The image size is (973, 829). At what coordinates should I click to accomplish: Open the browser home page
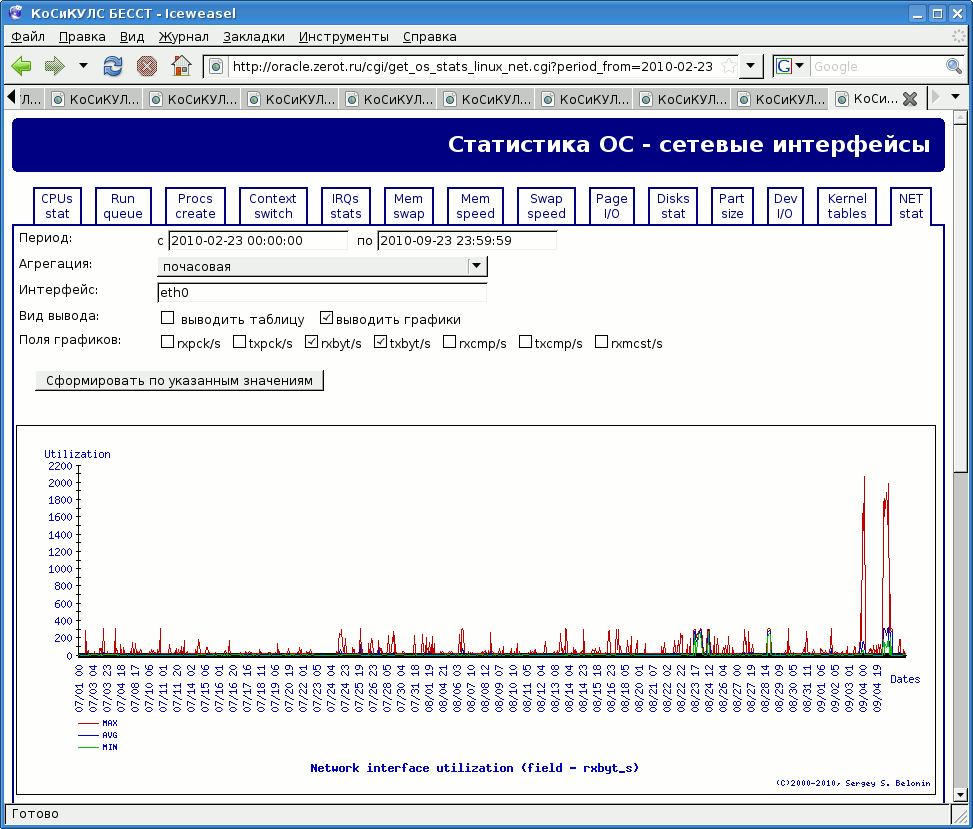point(181,66)
